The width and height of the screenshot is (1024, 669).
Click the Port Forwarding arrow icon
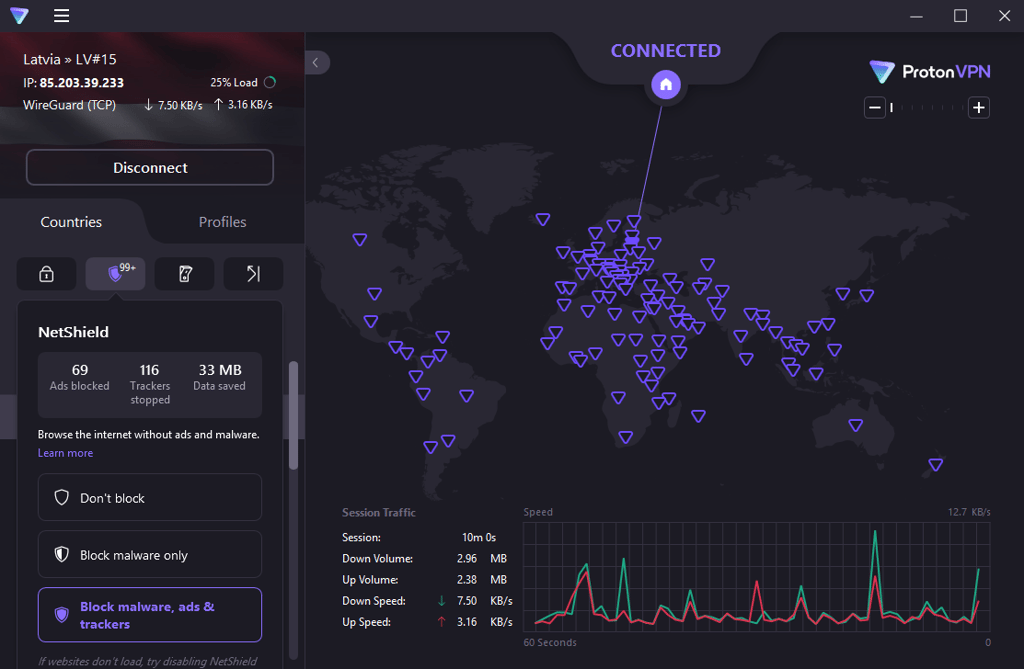(253, 274)
